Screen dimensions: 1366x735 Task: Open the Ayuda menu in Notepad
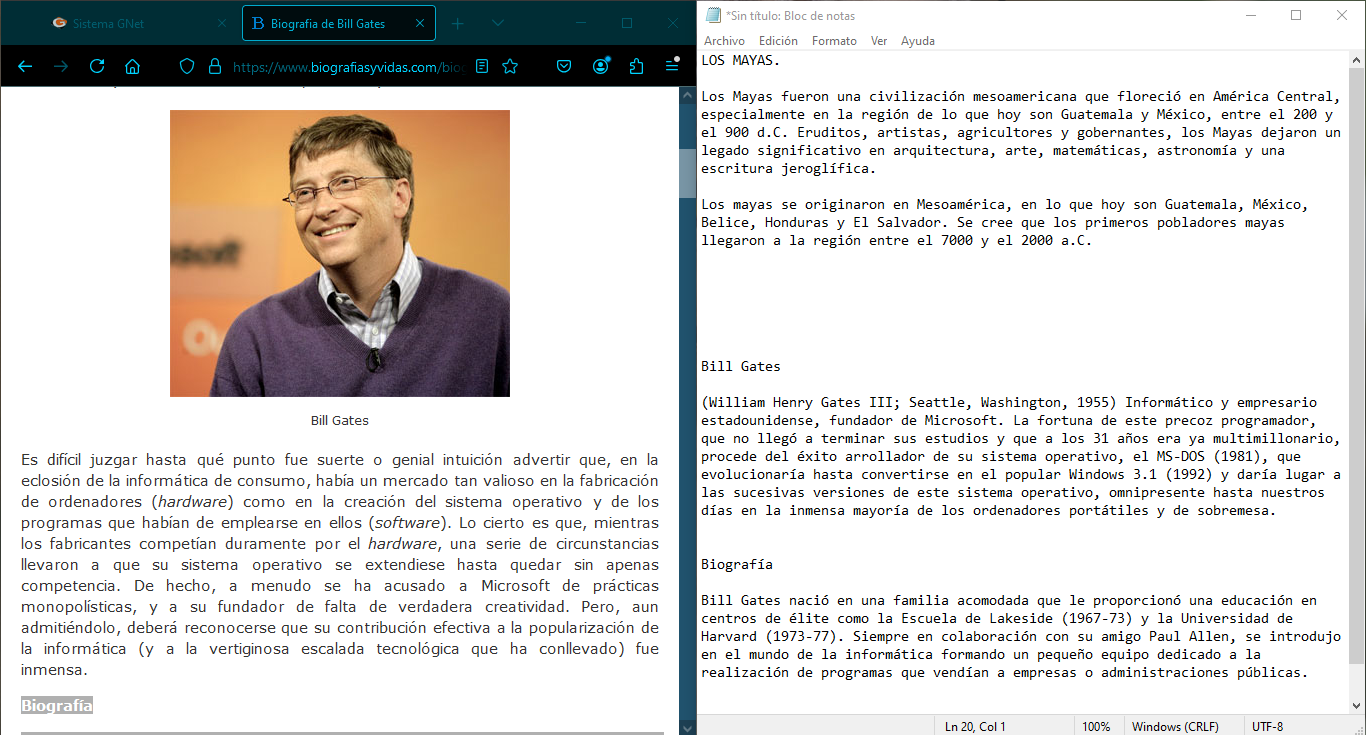coord(918,41)
